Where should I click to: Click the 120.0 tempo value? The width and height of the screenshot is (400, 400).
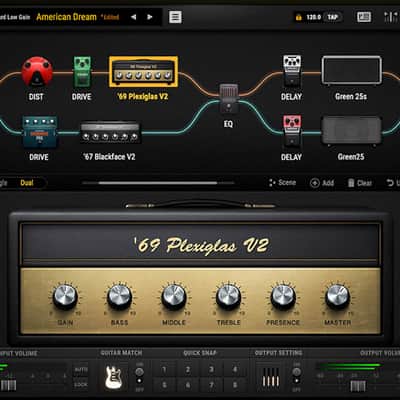314,17
